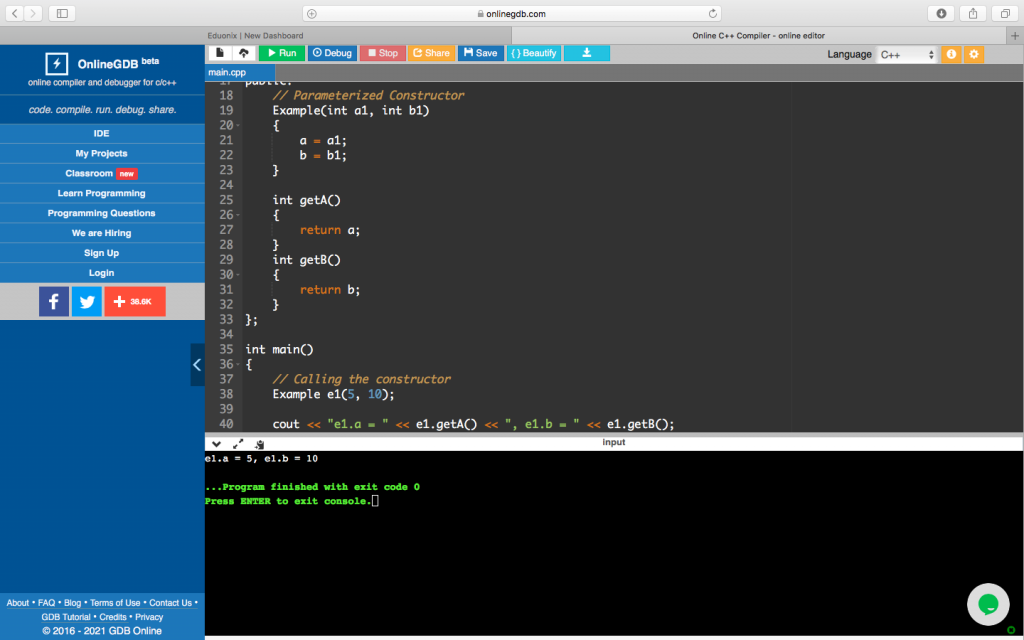Create a new file using the new file icon
The height and width of the screenshot is (640, 1024).
pyautogui.click(x=219, y=53)
